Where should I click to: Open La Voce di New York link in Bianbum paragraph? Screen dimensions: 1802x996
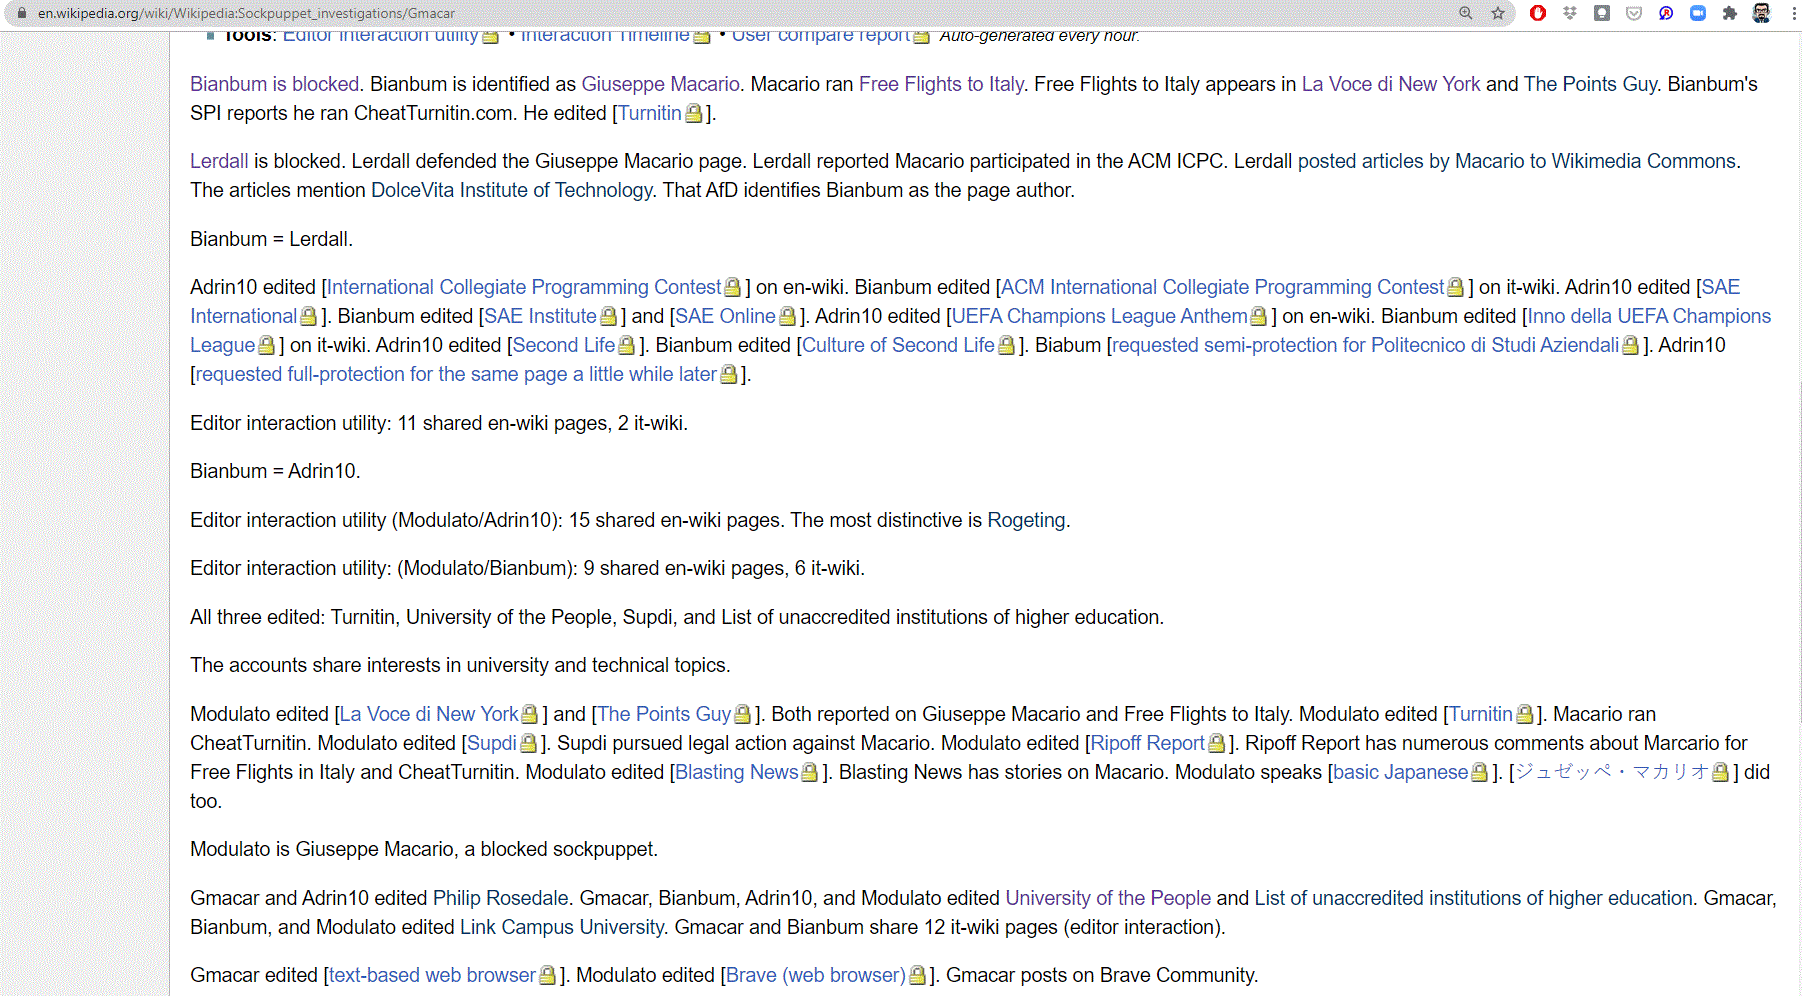(1391, 84)
